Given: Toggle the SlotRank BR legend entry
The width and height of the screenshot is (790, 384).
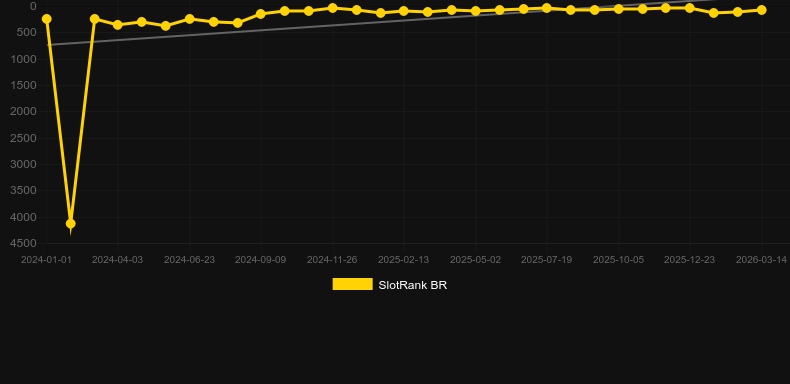Looking at the screenshot, I should pyautogui.click(x=389, y=285).
